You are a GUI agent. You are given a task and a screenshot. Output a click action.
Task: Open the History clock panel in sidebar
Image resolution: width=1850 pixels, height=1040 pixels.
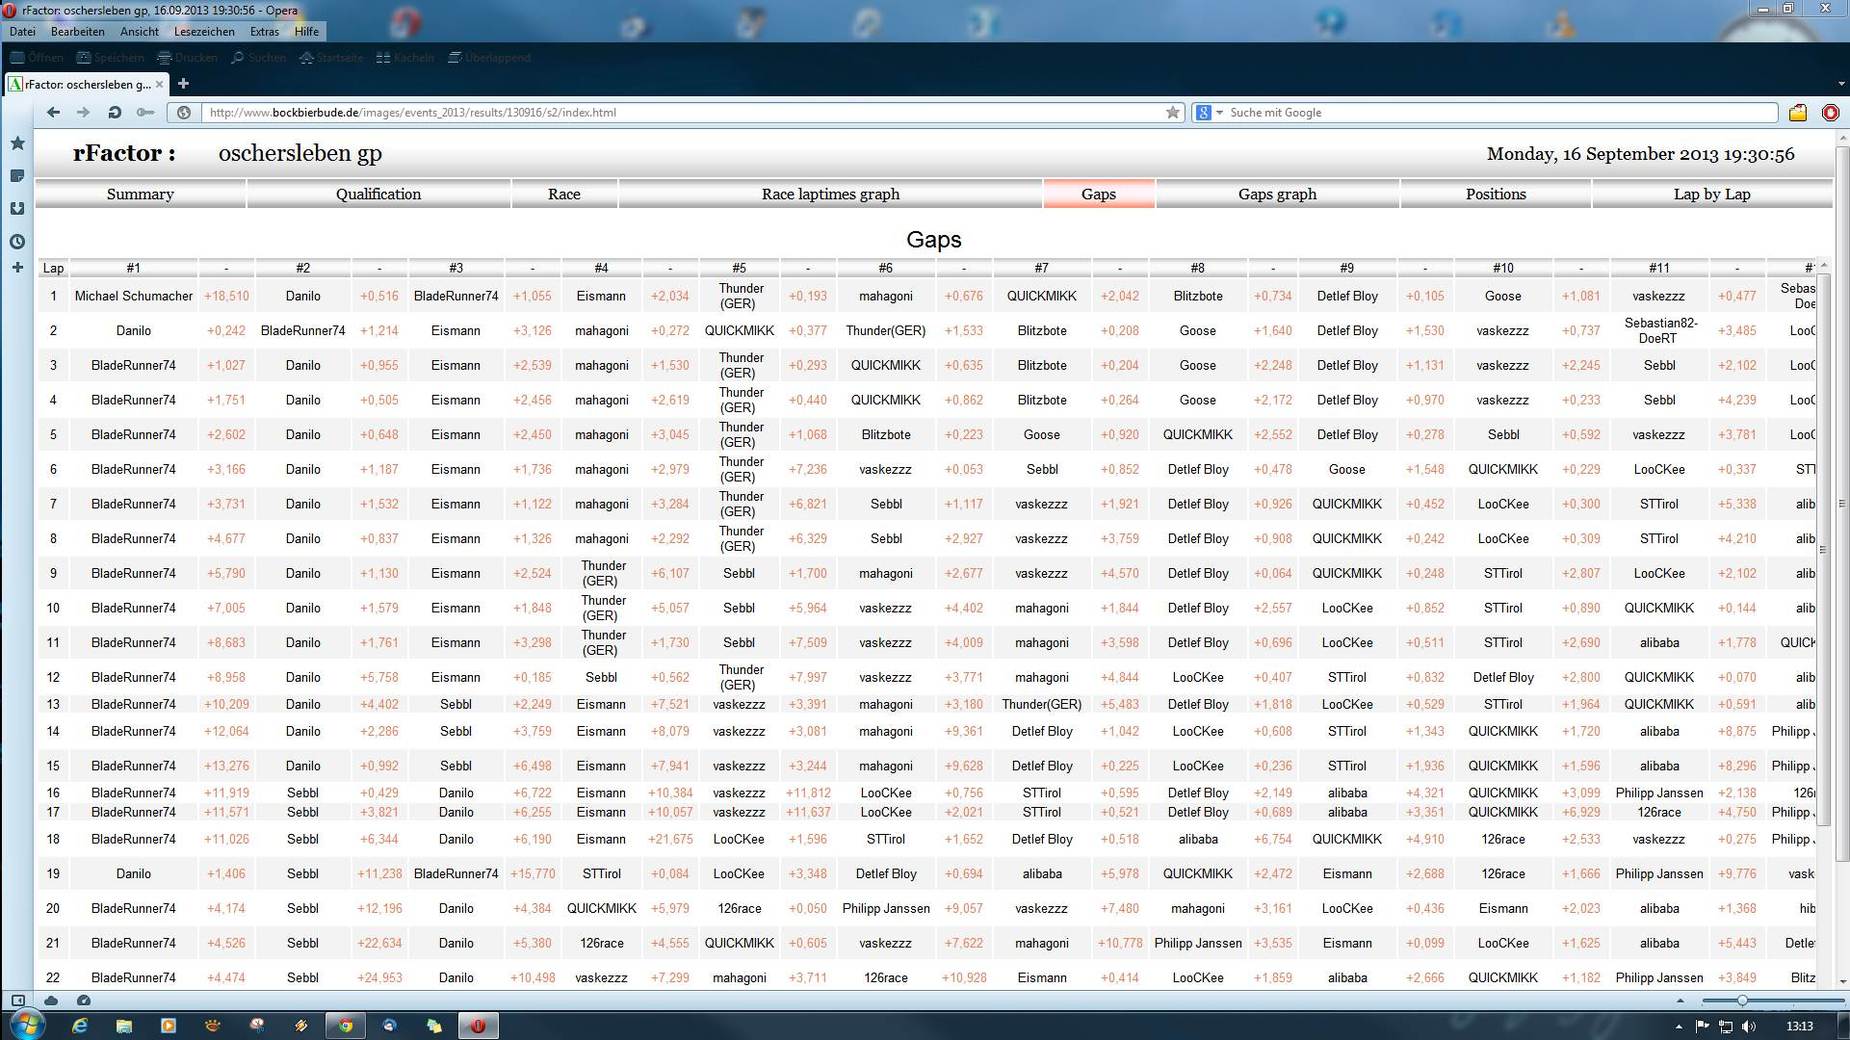[17, 242]
